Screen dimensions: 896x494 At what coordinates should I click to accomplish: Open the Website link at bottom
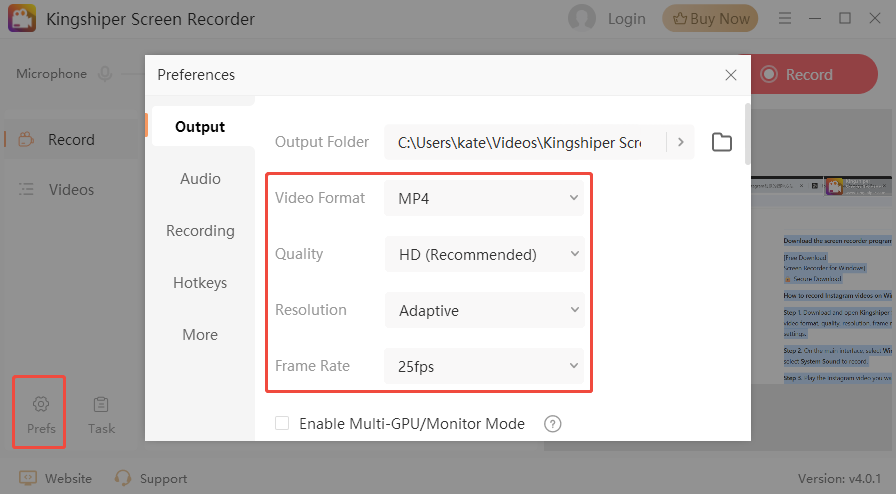(55, 478)
